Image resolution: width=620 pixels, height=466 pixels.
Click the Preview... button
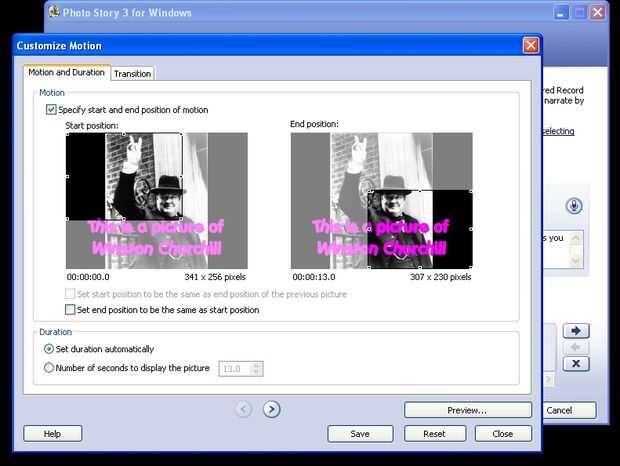point(468,410)
